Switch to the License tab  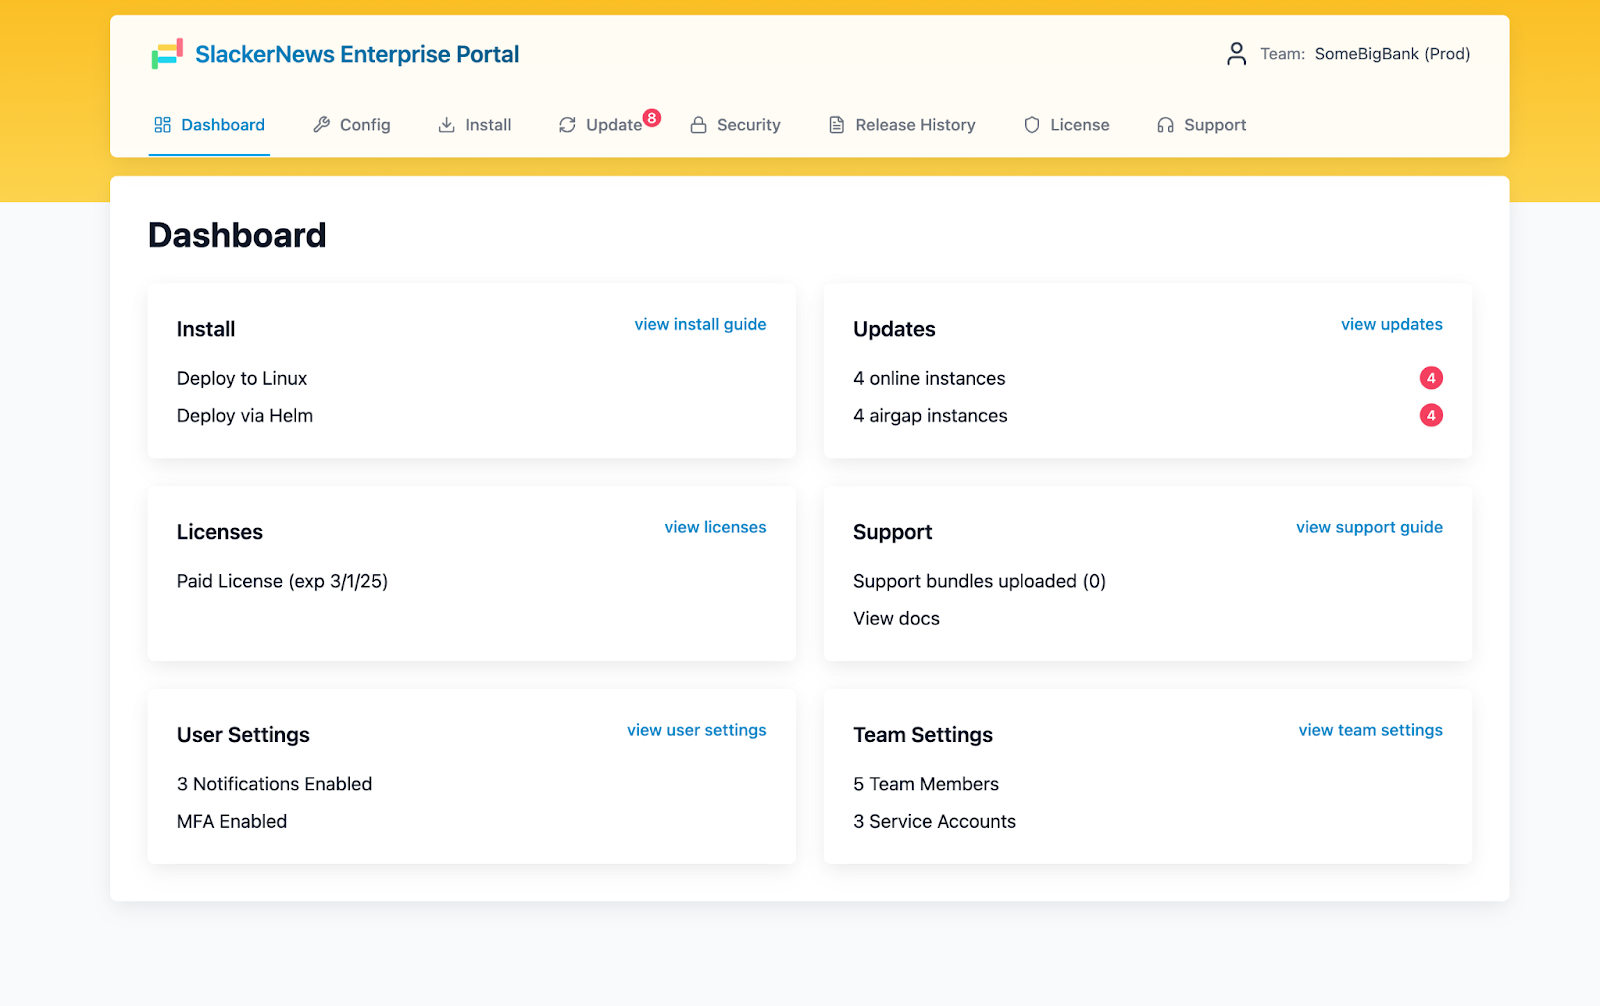(x=1067, y=125)
